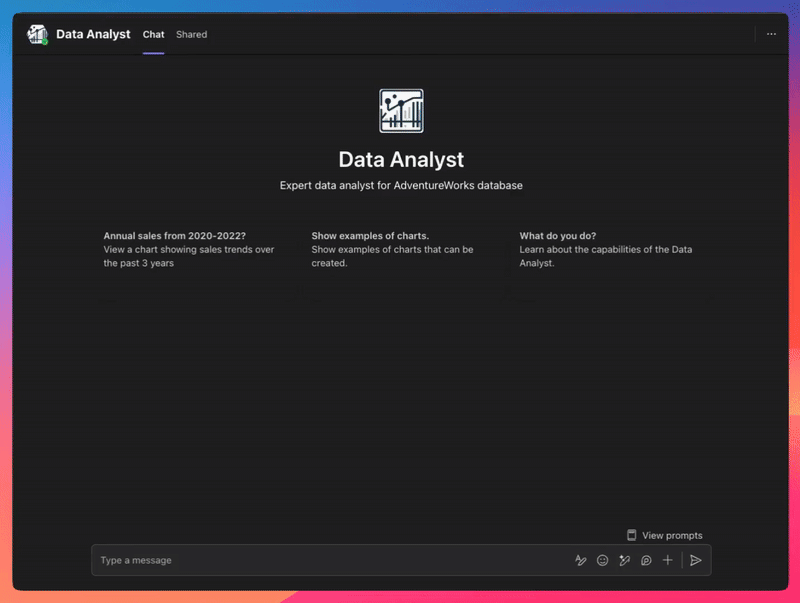Switch to the Shared tab
The image size is (800, 603).
point(191,34)
